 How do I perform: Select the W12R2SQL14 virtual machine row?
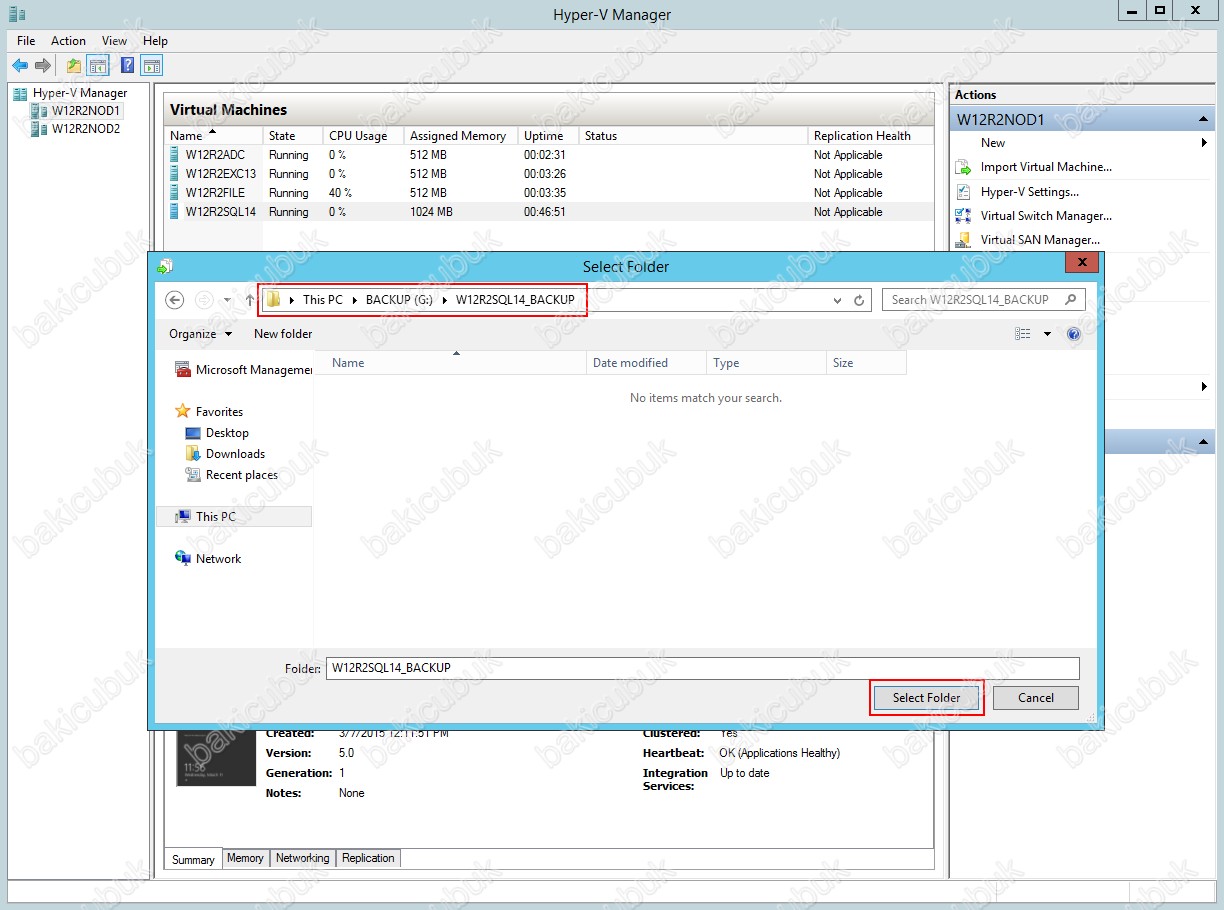(549, 212)
